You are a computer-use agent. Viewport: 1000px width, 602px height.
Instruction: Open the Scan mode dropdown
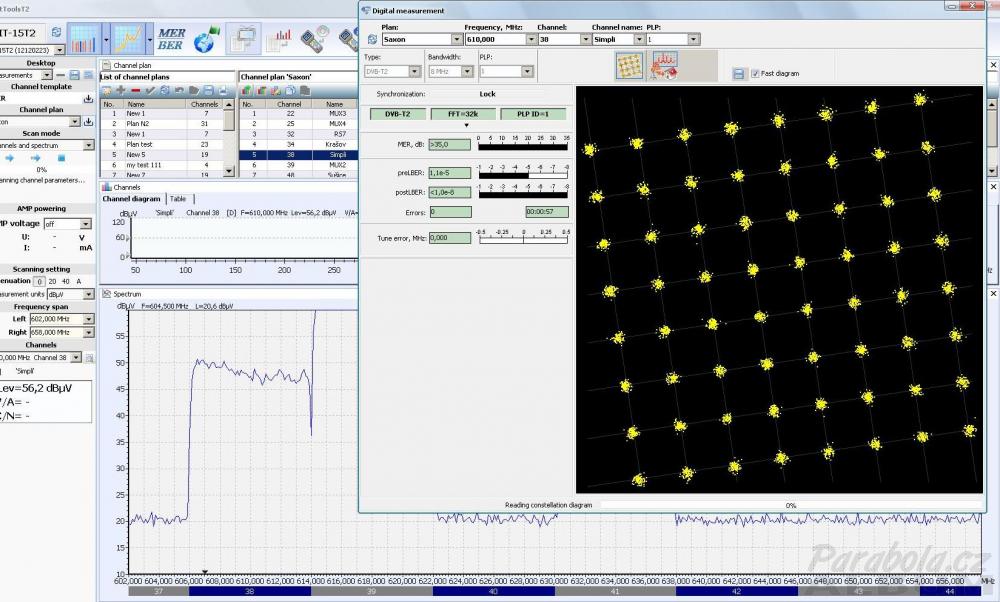(x=89, y=145)
